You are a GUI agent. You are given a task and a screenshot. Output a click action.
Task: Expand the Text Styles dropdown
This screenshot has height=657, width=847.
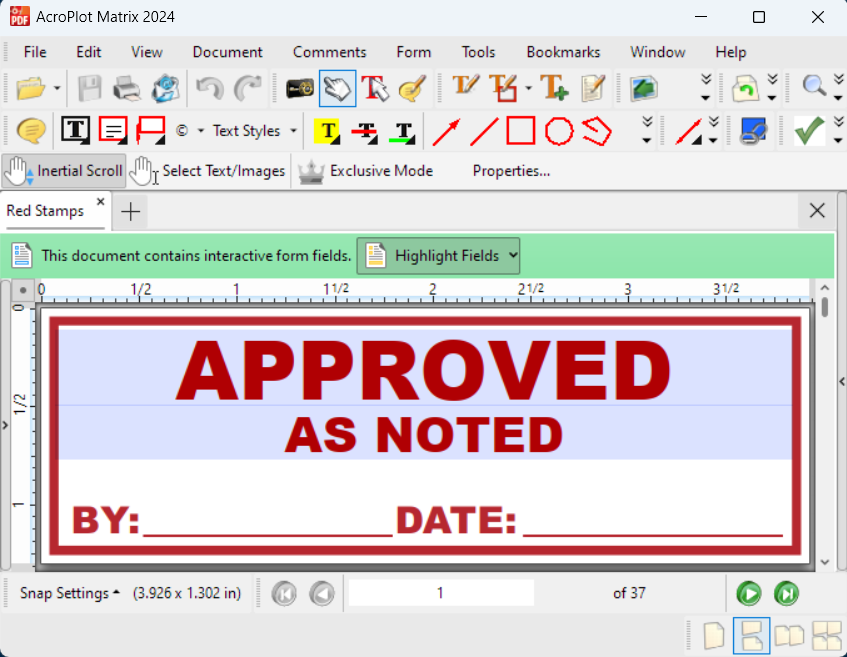(x=254, y=131)
